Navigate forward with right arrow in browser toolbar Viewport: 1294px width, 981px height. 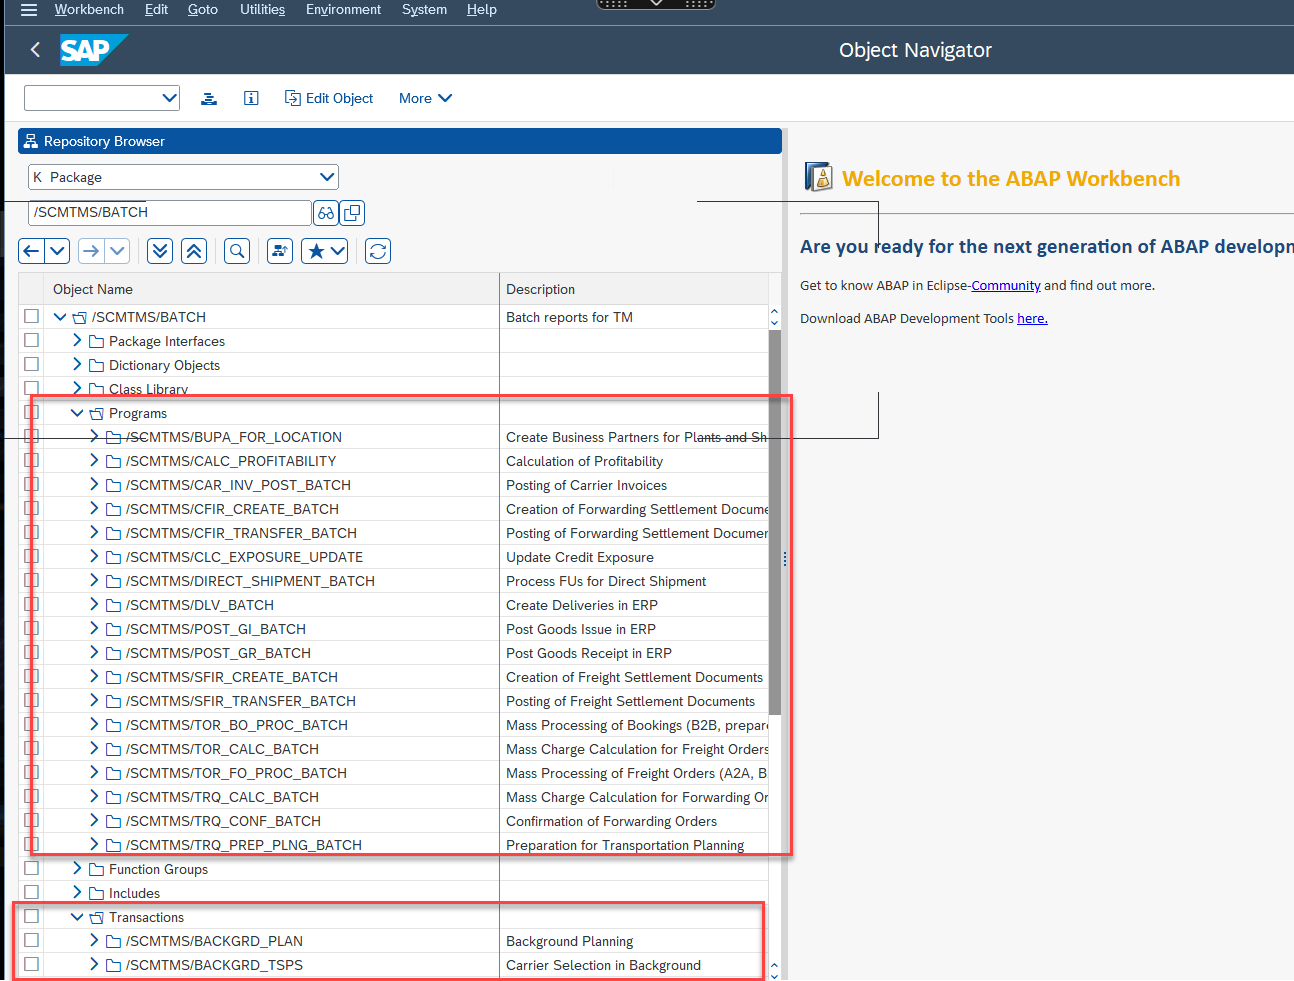pos(91,251)
